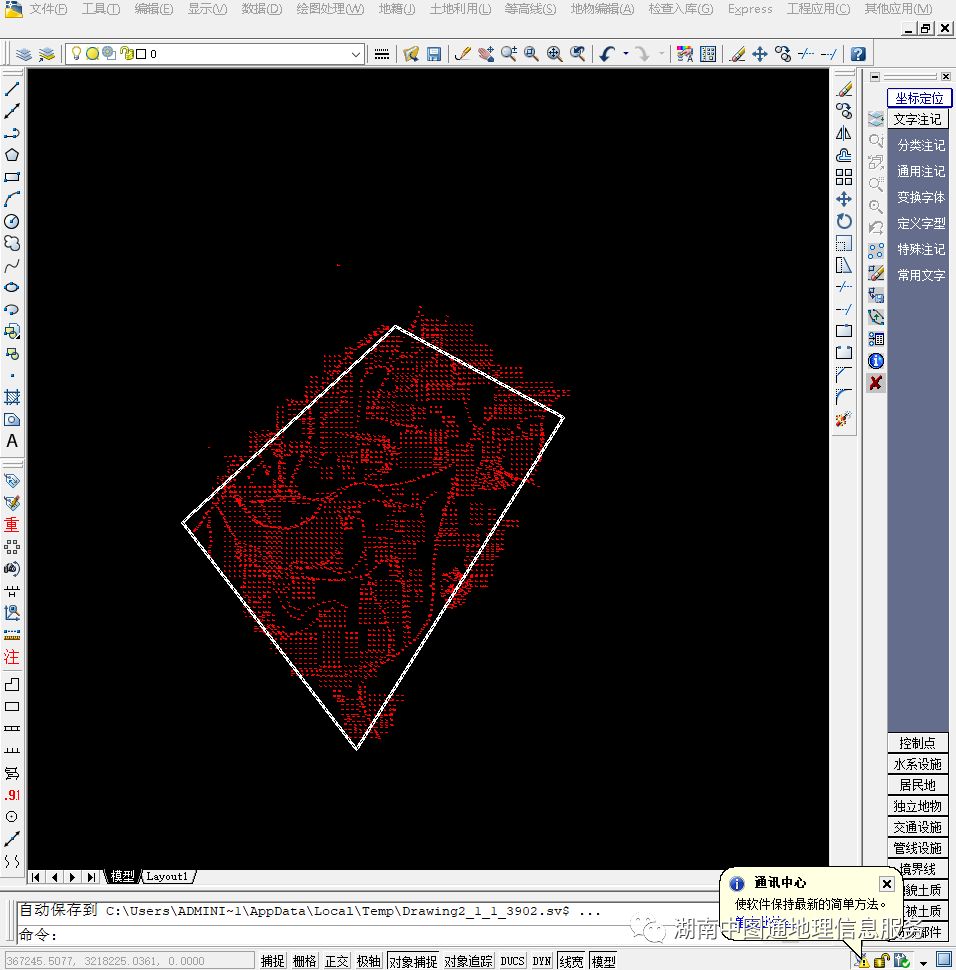This screenshot has width=956, height=970.
Task: Expand the 交通设施 panel section
Action: [918, 827]
